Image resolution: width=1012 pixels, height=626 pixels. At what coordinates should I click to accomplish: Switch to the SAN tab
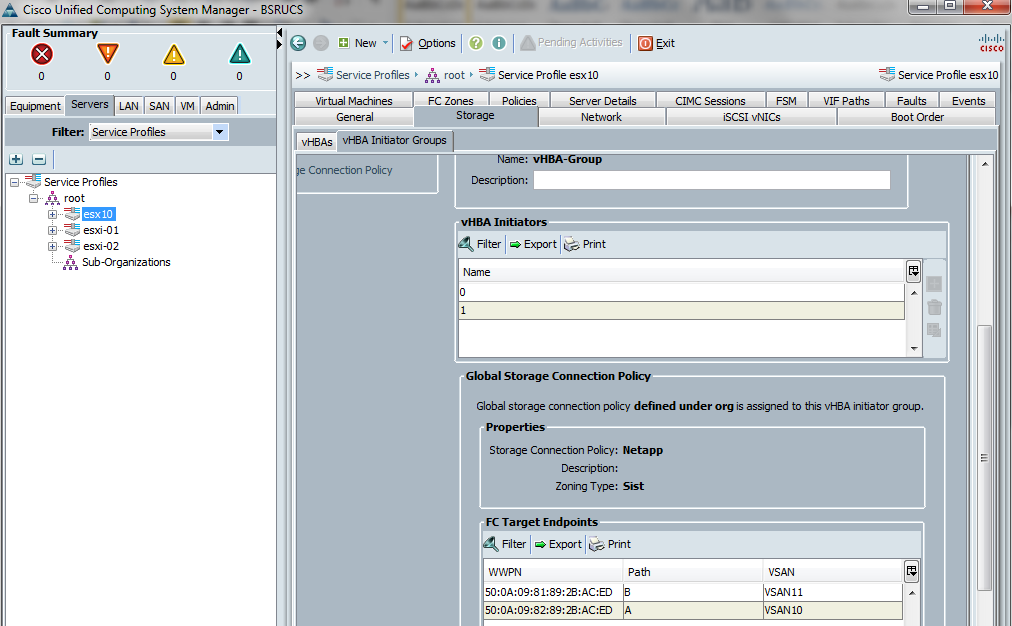click(159, 106)
